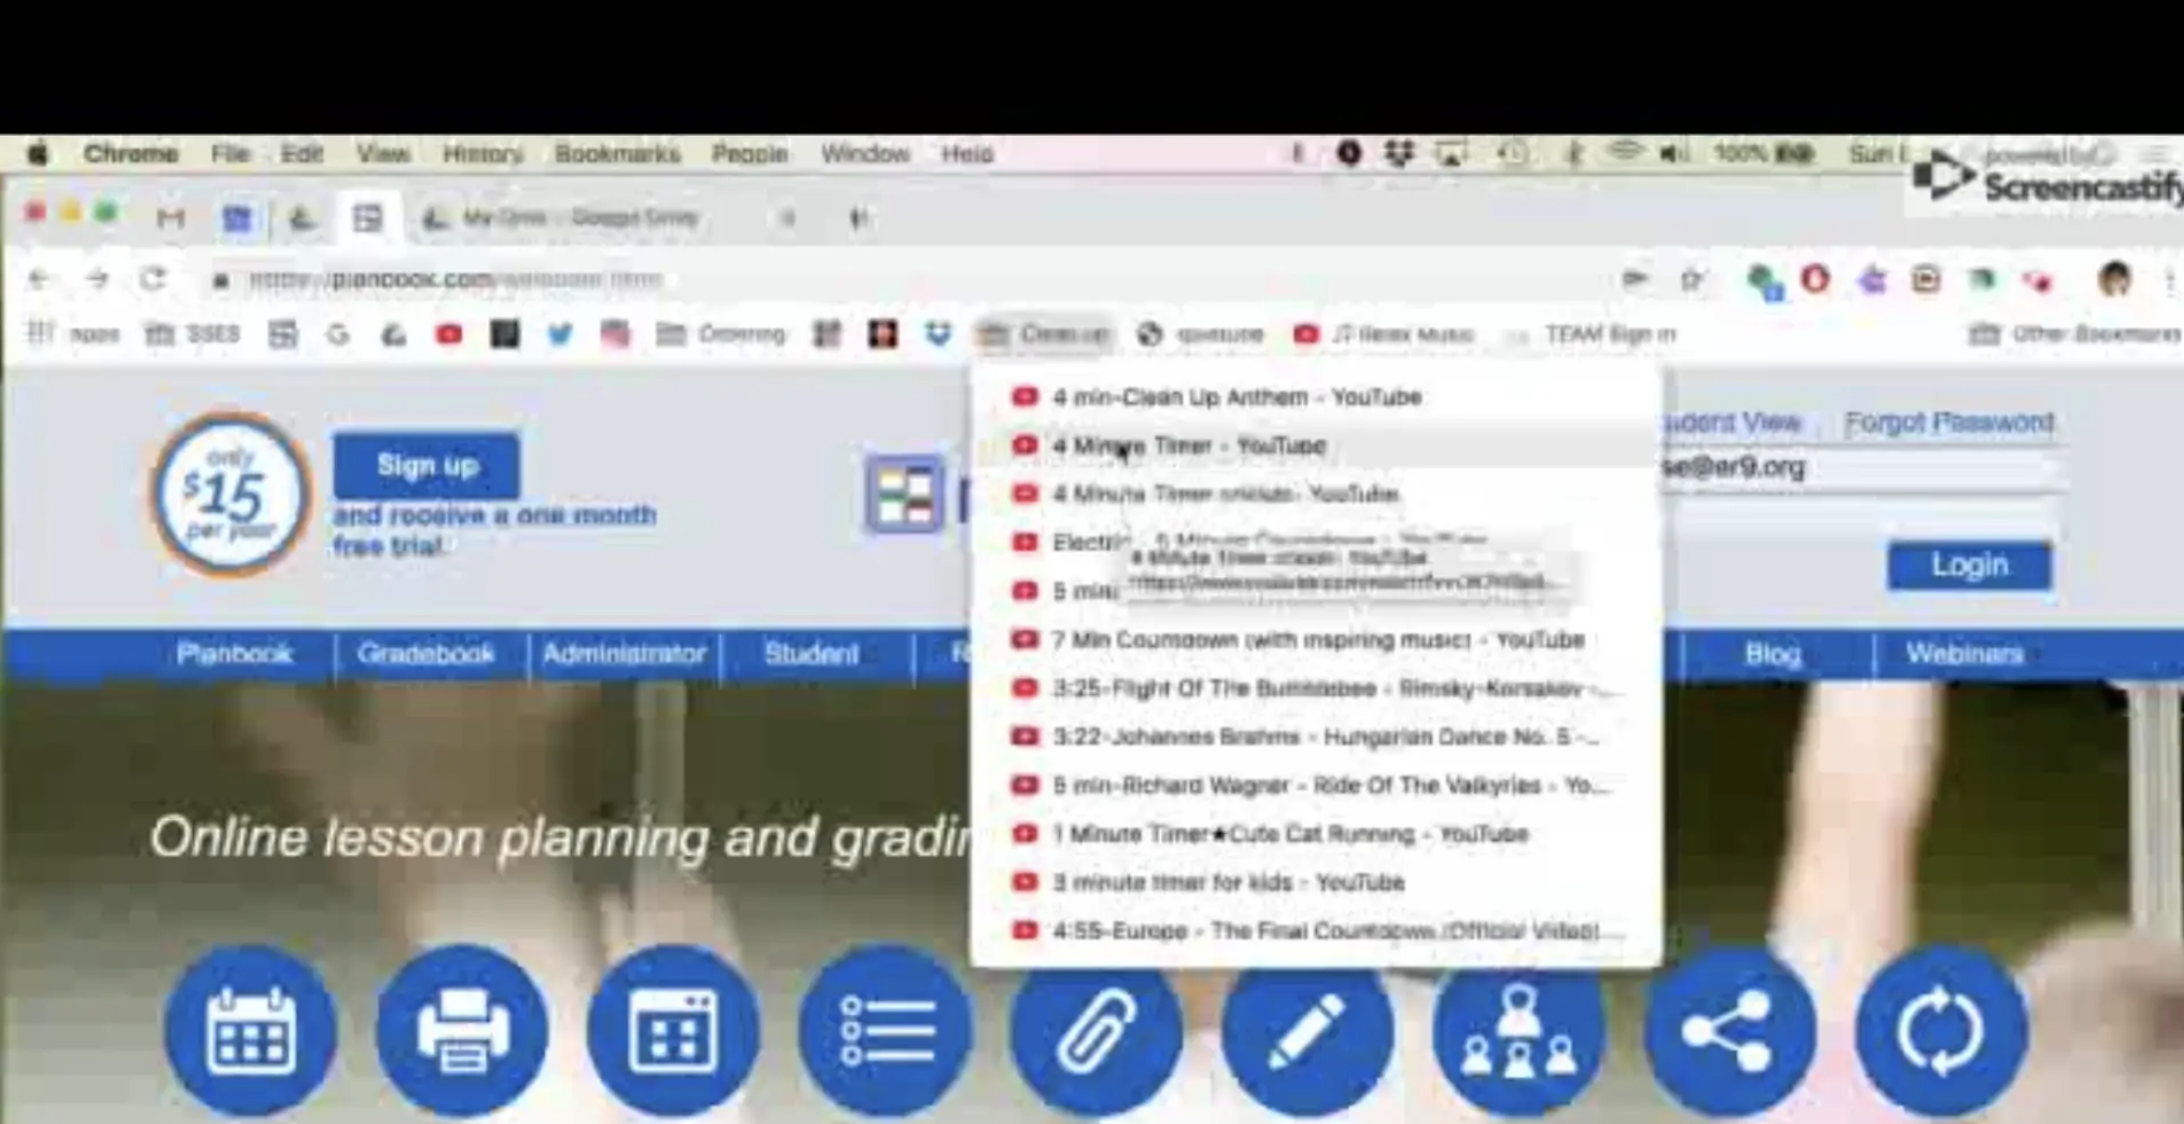Select 3:25-Flight Of The Bumblebee bookmark
Viewport: 2184px width, 1124px height.
click(1316, 688)
